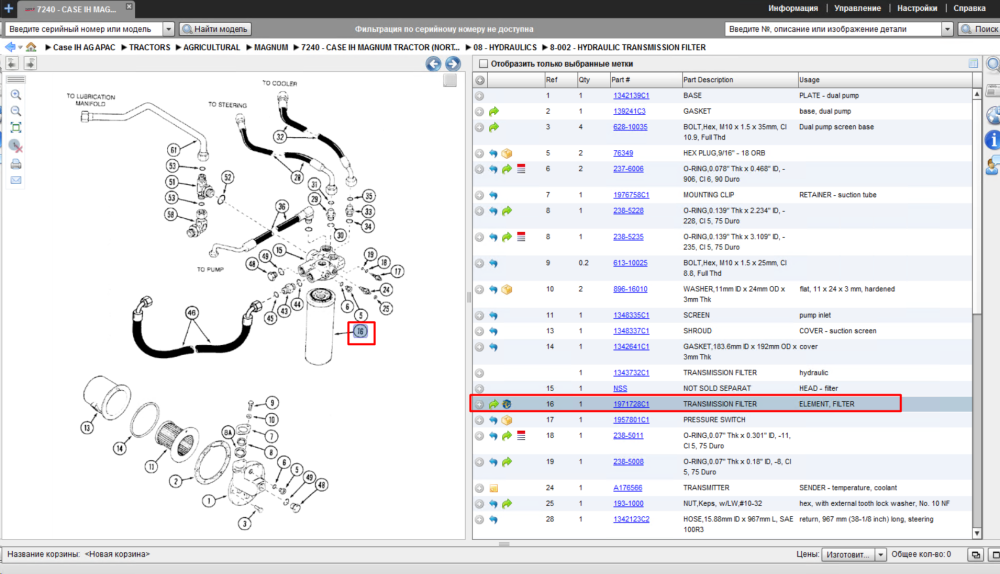The width and height of the screenshot is (1000, 574).
Task: Expand TRACTORS breadcrumb level
Action: point(124,47)
